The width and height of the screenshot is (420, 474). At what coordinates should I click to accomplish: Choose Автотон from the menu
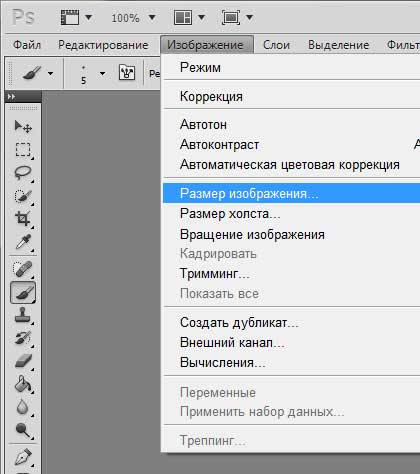[x=291, y=125]
